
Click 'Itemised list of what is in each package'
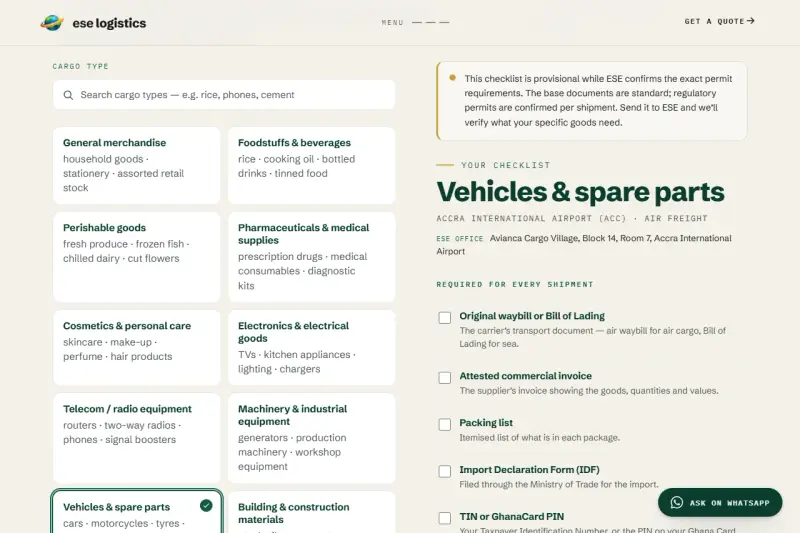pyautogui.click(x=539, y=438)
